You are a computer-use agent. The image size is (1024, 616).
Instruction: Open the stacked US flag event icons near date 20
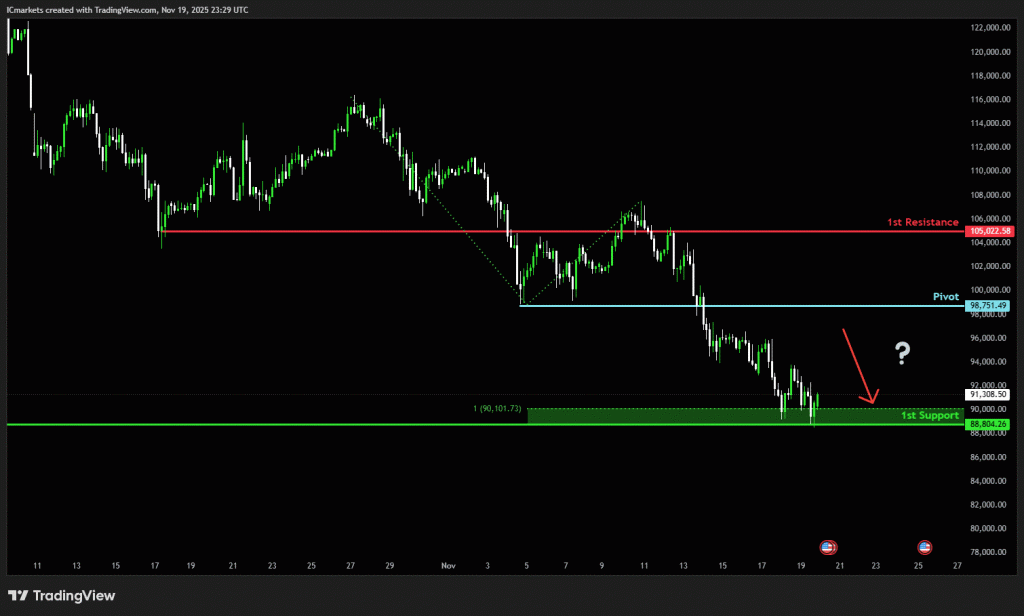point(828,547)
